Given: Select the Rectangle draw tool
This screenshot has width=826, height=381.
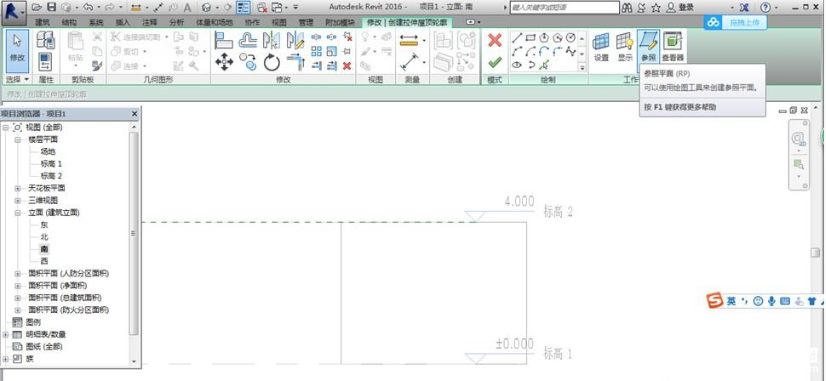Looking at the screenshot, I should coord(530,38).
